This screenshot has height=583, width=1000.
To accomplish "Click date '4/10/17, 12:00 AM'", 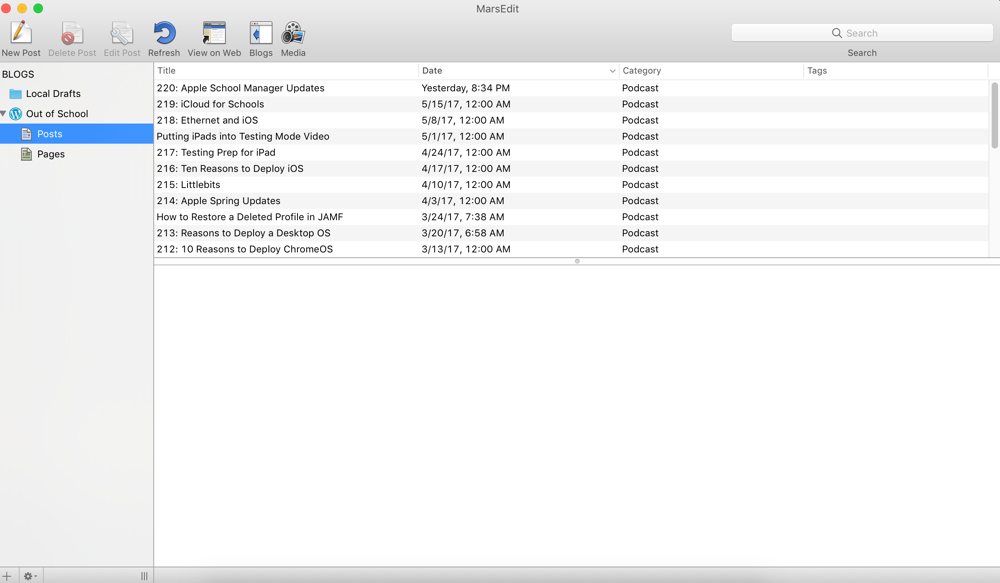I will [466, 184].
